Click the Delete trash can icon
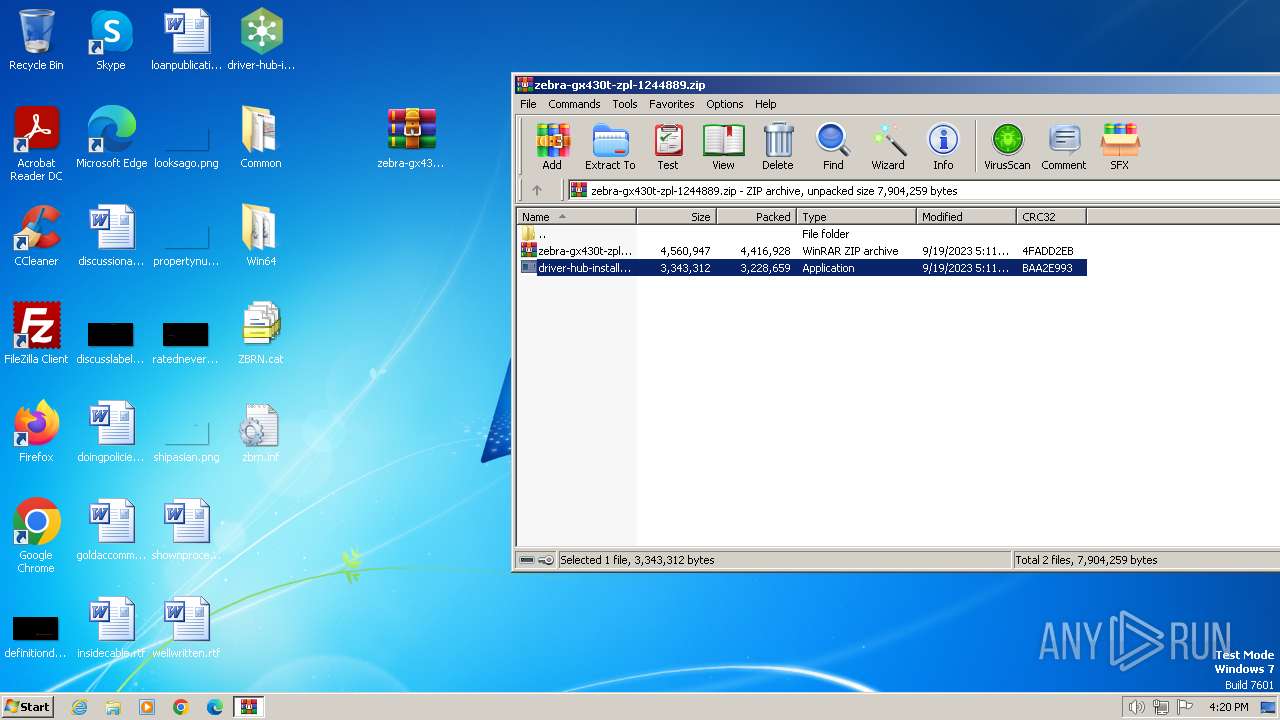Image resolution: width=1280 pixels, height=720 pixels. tap(778, 147)
